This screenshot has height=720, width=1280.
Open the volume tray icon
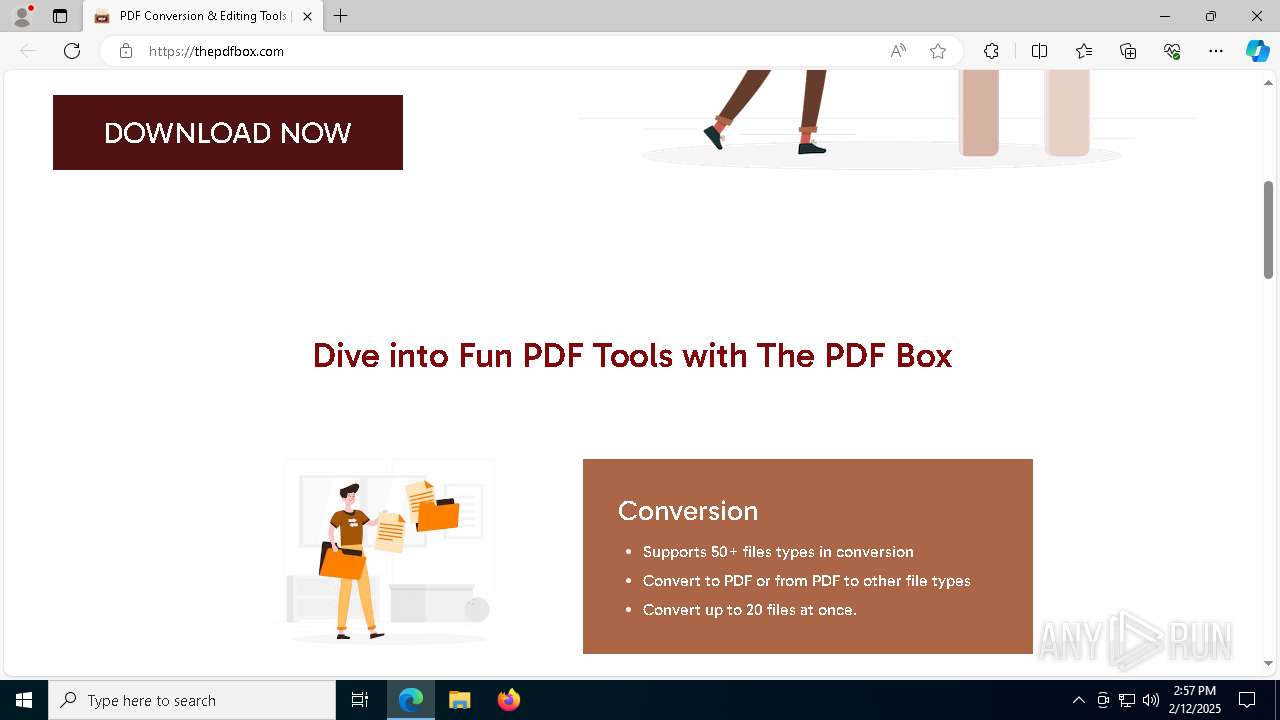1151,700
